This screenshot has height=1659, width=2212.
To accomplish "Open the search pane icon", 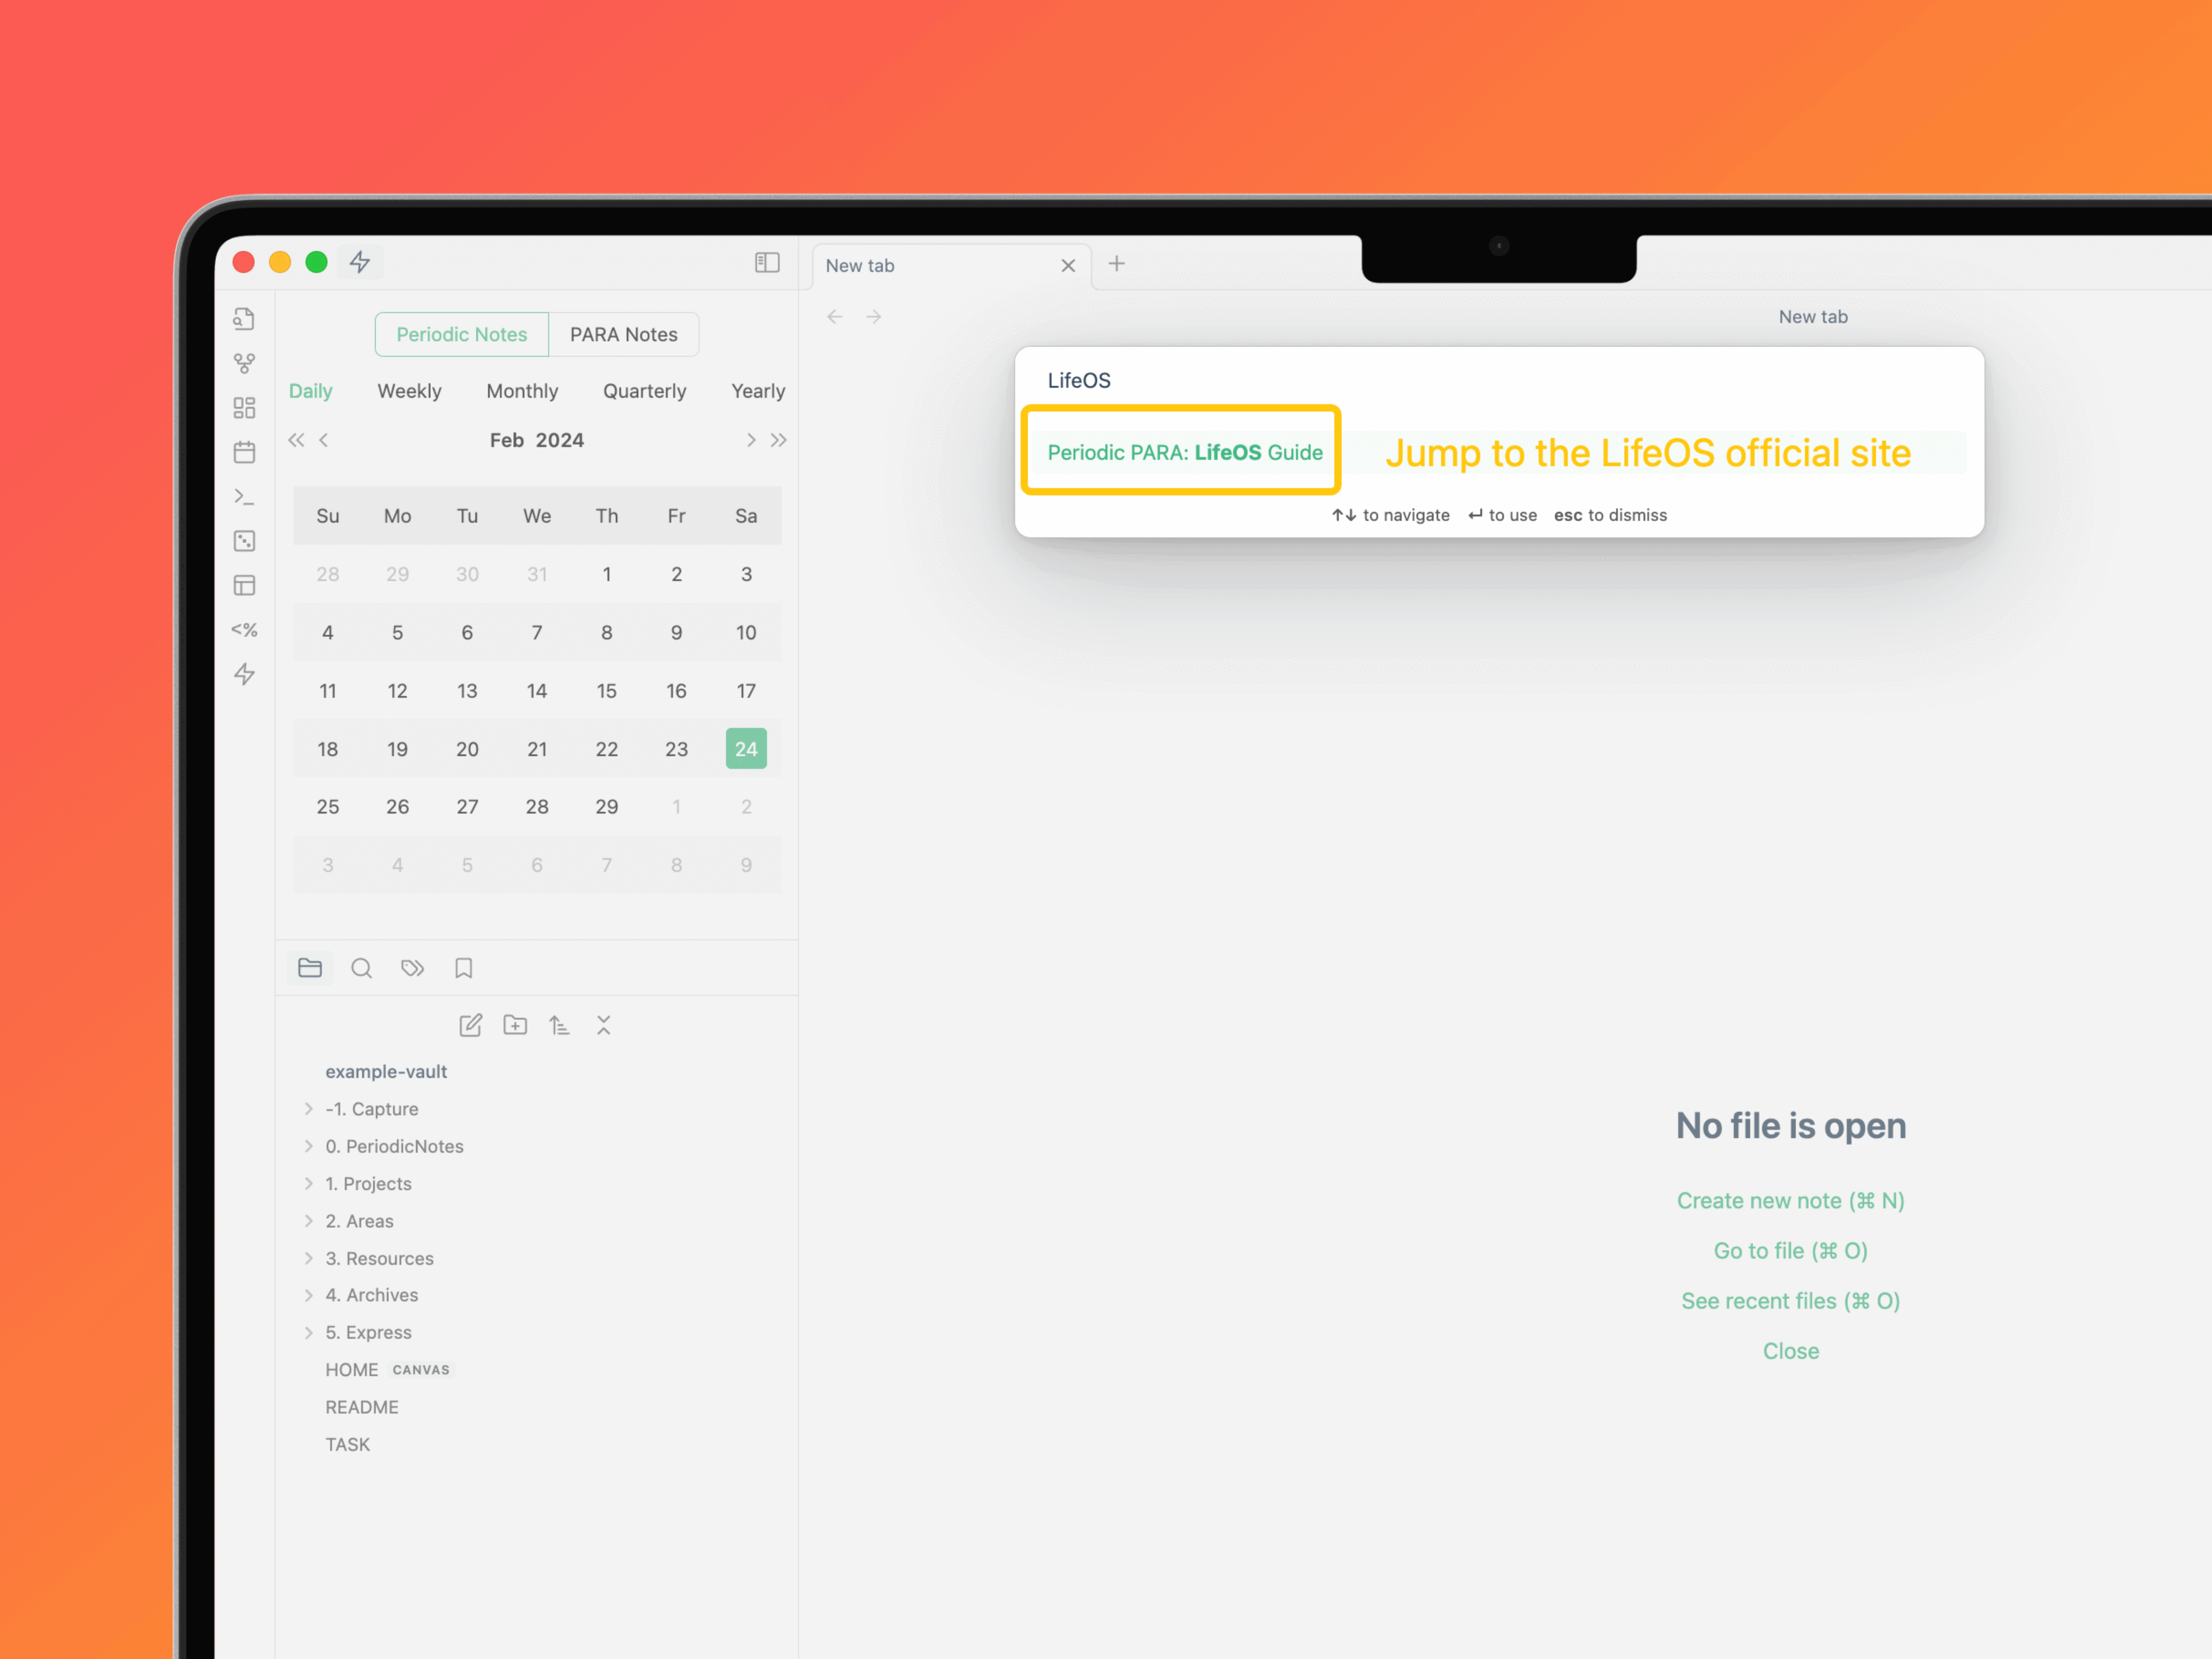I will (361, 968).
